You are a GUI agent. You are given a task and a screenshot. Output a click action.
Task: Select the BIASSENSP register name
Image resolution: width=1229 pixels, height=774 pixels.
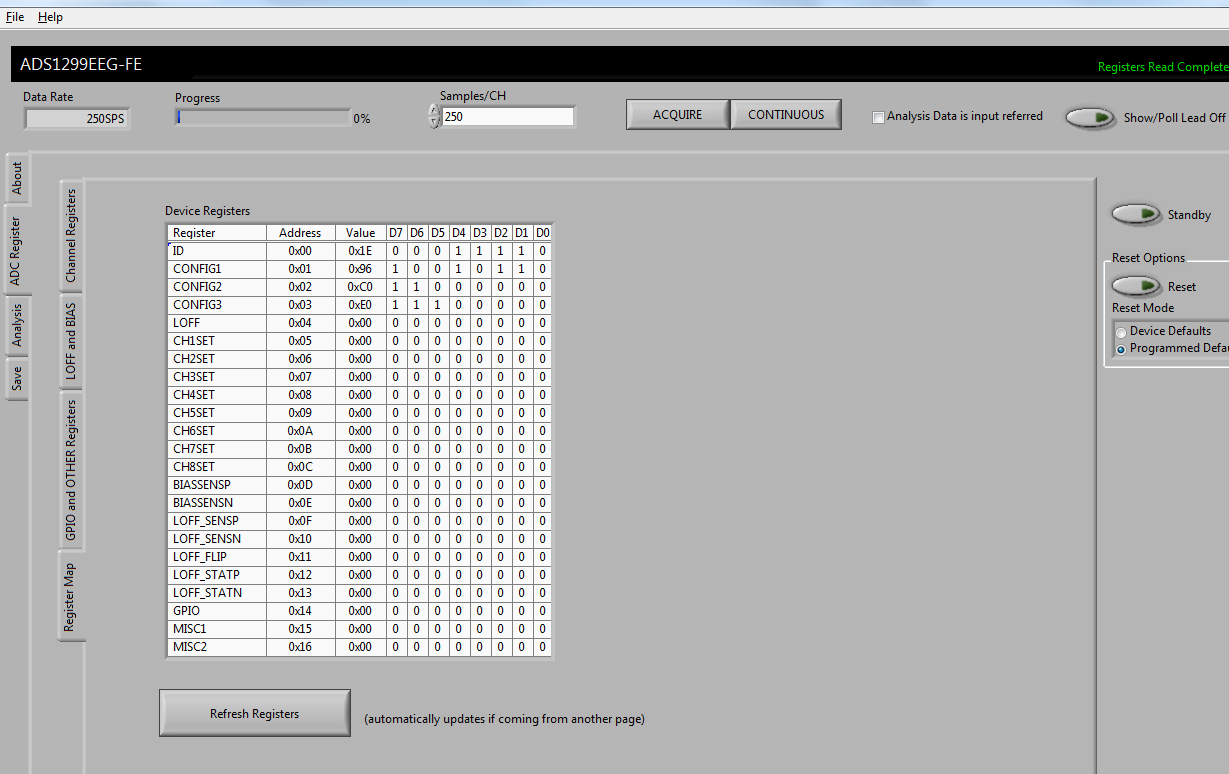[x=202, y=485]
